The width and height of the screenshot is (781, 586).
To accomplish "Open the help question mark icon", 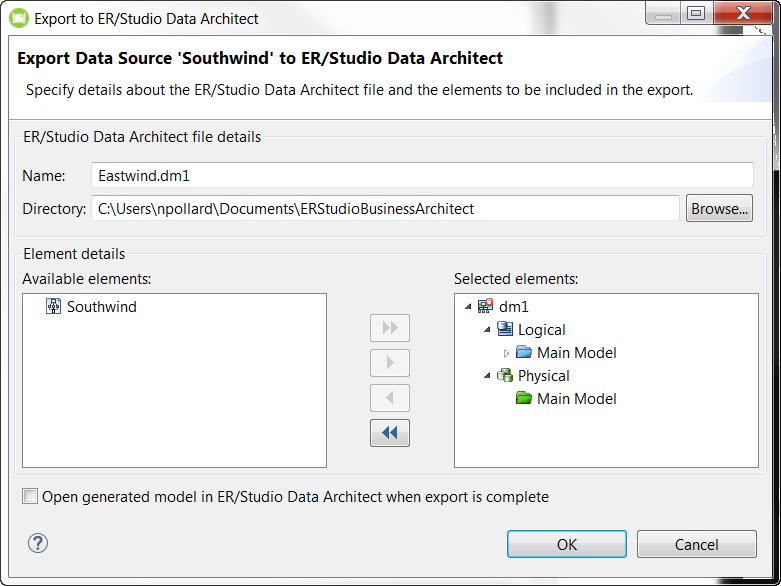I will click(38, 543).
